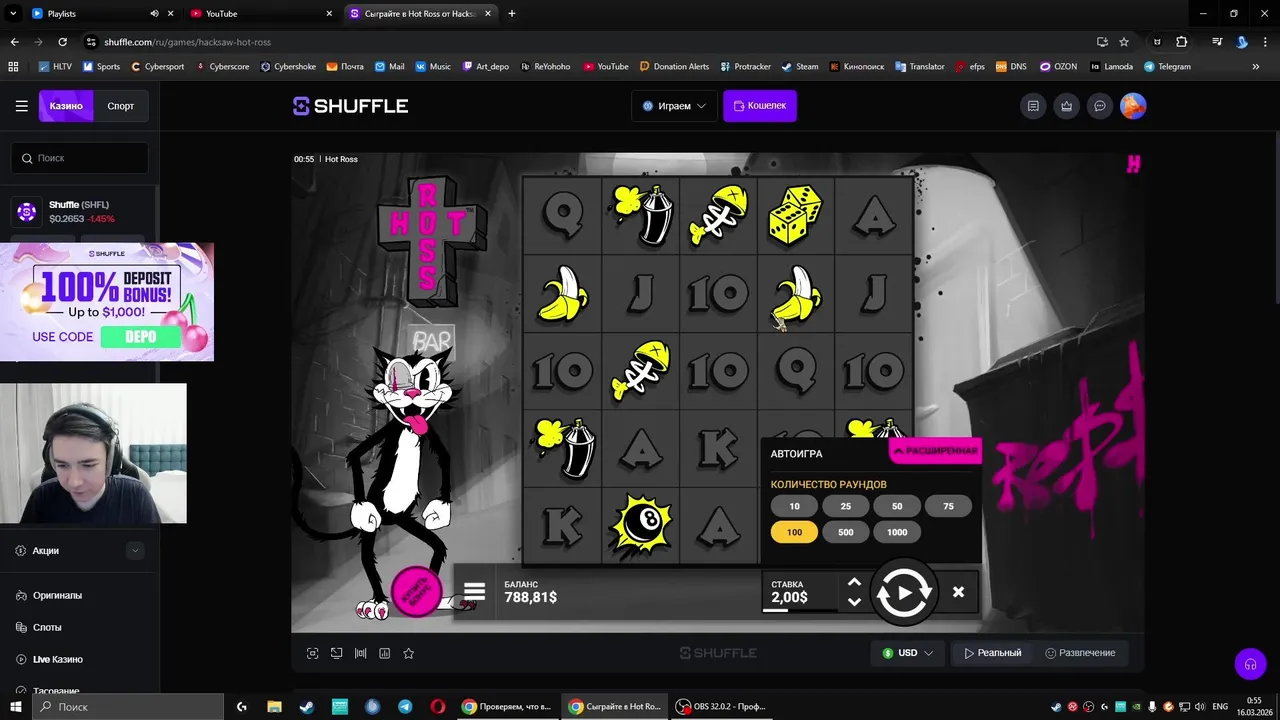Open the Windows Start menu
1280x720 pixels.
(x=16, y=707)
